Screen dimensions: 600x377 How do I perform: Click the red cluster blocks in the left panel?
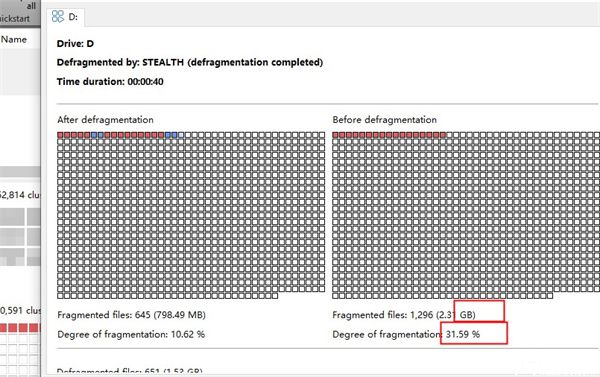tap(20, 328)
